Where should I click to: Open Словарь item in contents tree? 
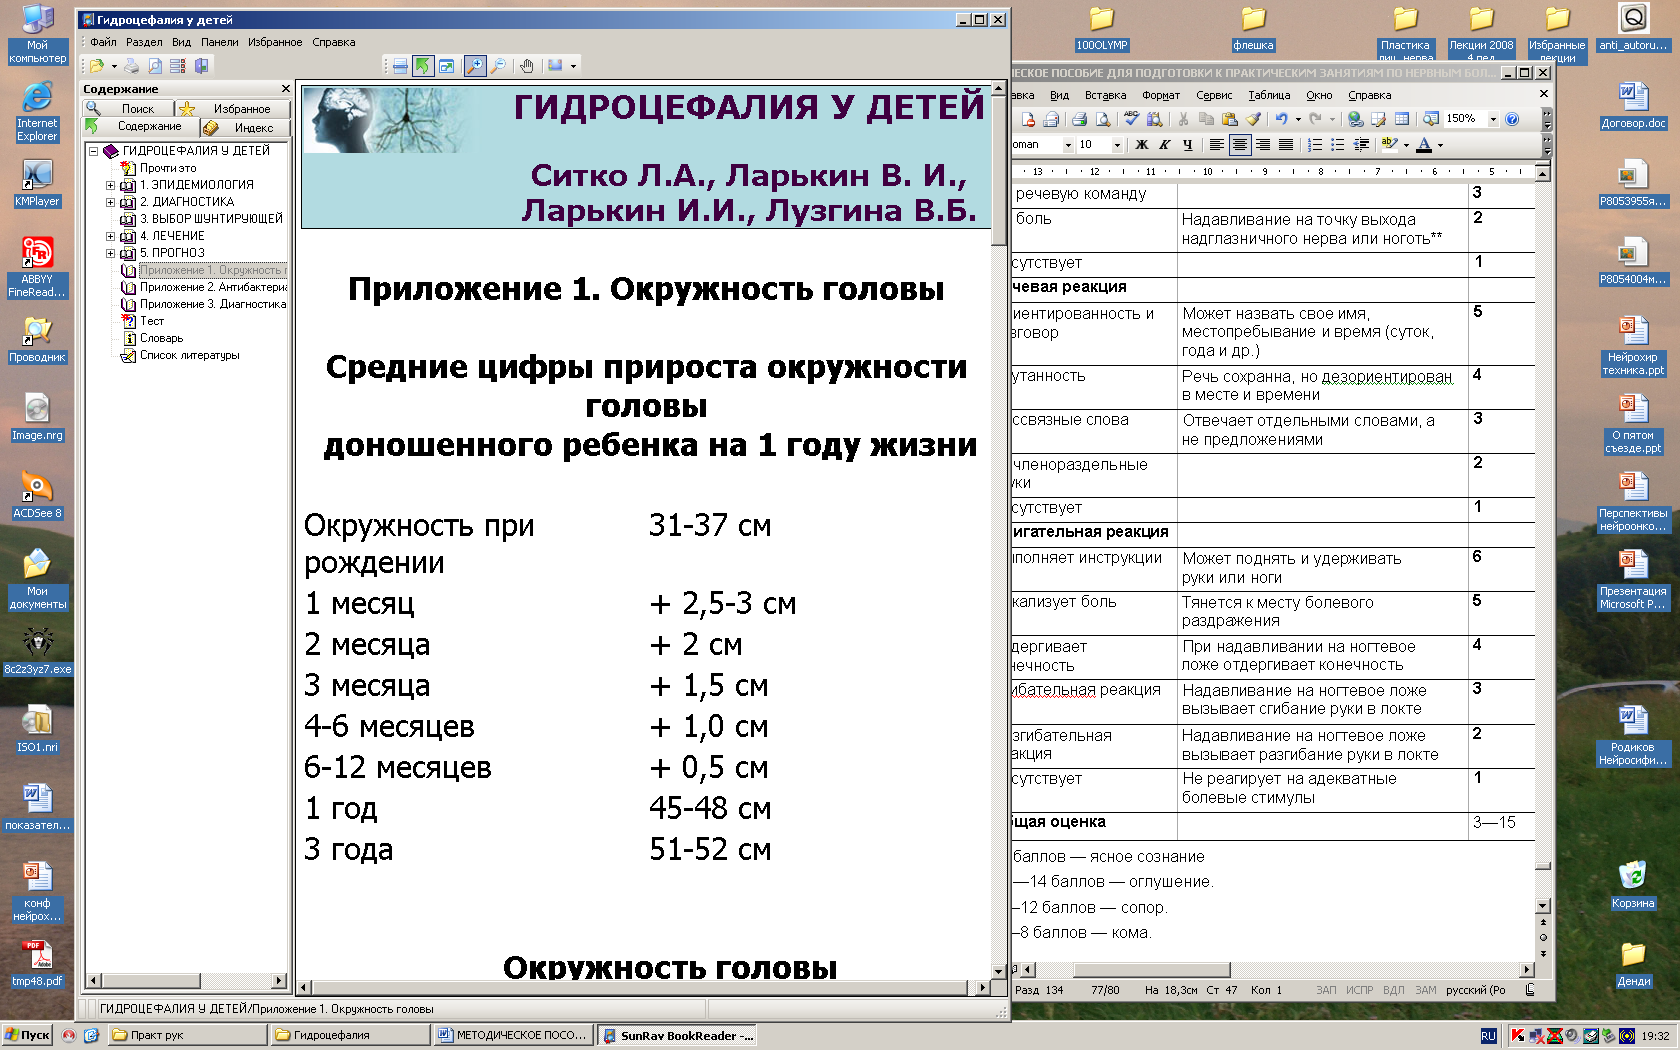click(161, 338)
